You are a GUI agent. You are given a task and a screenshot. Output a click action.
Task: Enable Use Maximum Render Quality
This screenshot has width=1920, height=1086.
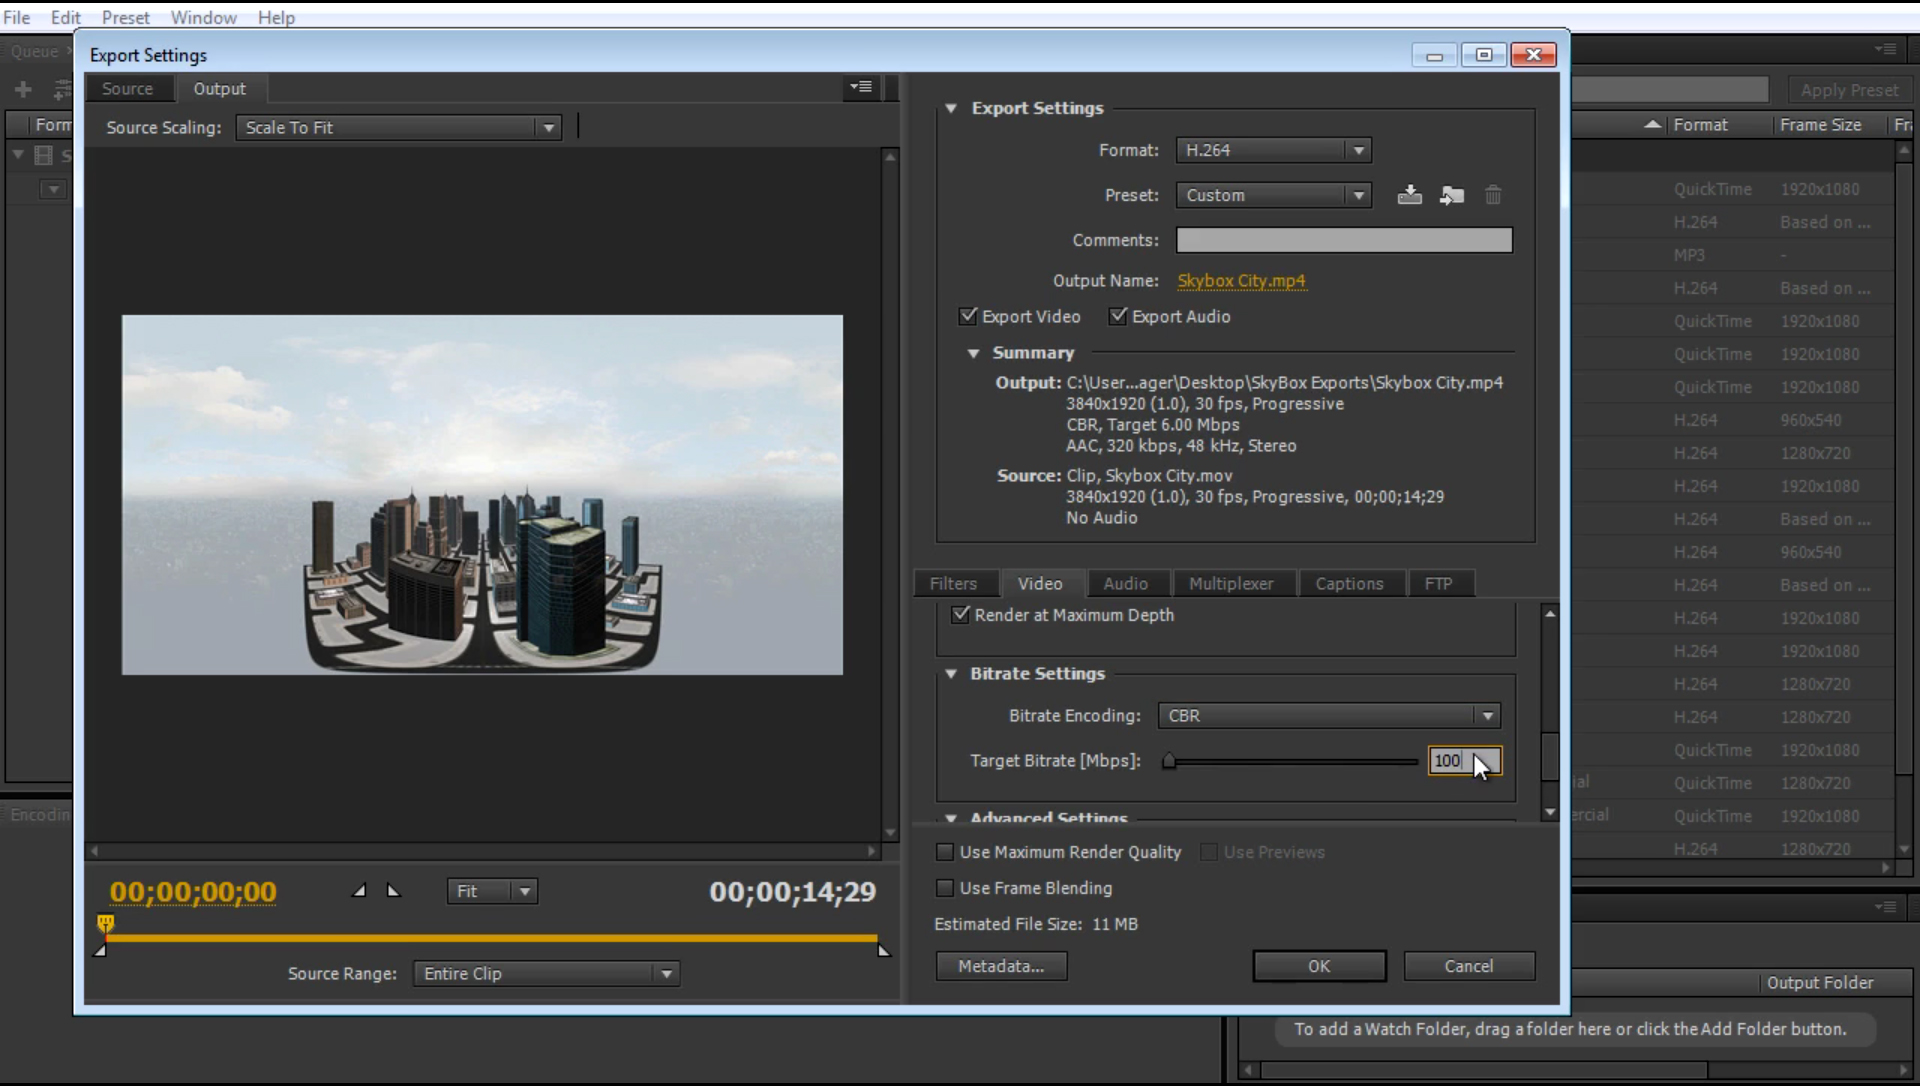[943, 852]
